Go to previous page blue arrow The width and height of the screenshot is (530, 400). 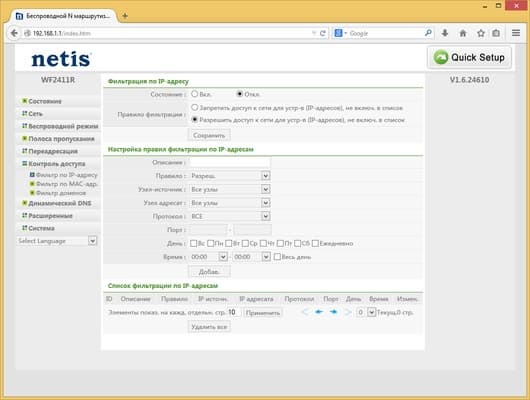coord(319,312)
